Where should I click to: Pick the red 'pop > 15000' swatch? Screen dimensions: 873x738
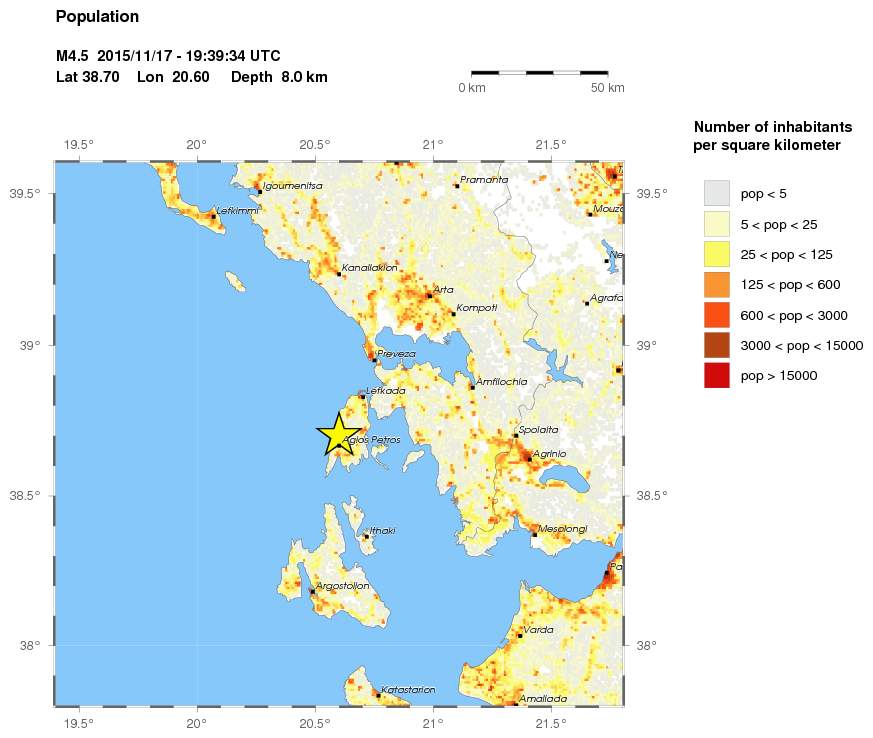[x=716, y=376]
